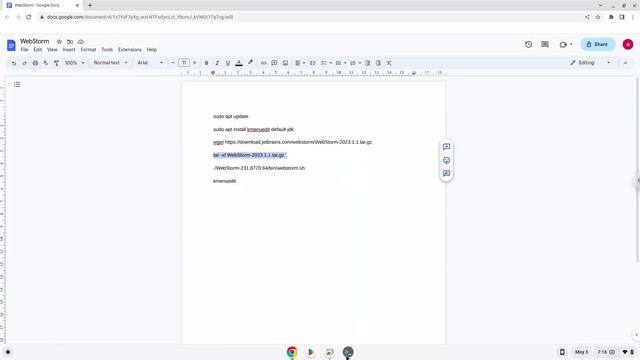
Task: Open the Normal text style dropdown
Action: pyautogui.click(x=110, y=63)
